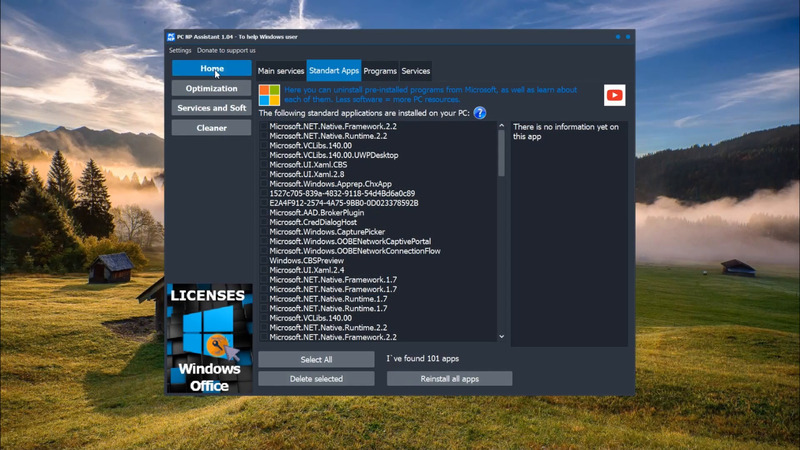
Task: Open the Licenses Windows Office banner
Action: pyautogui.click(x=210, y=338)
